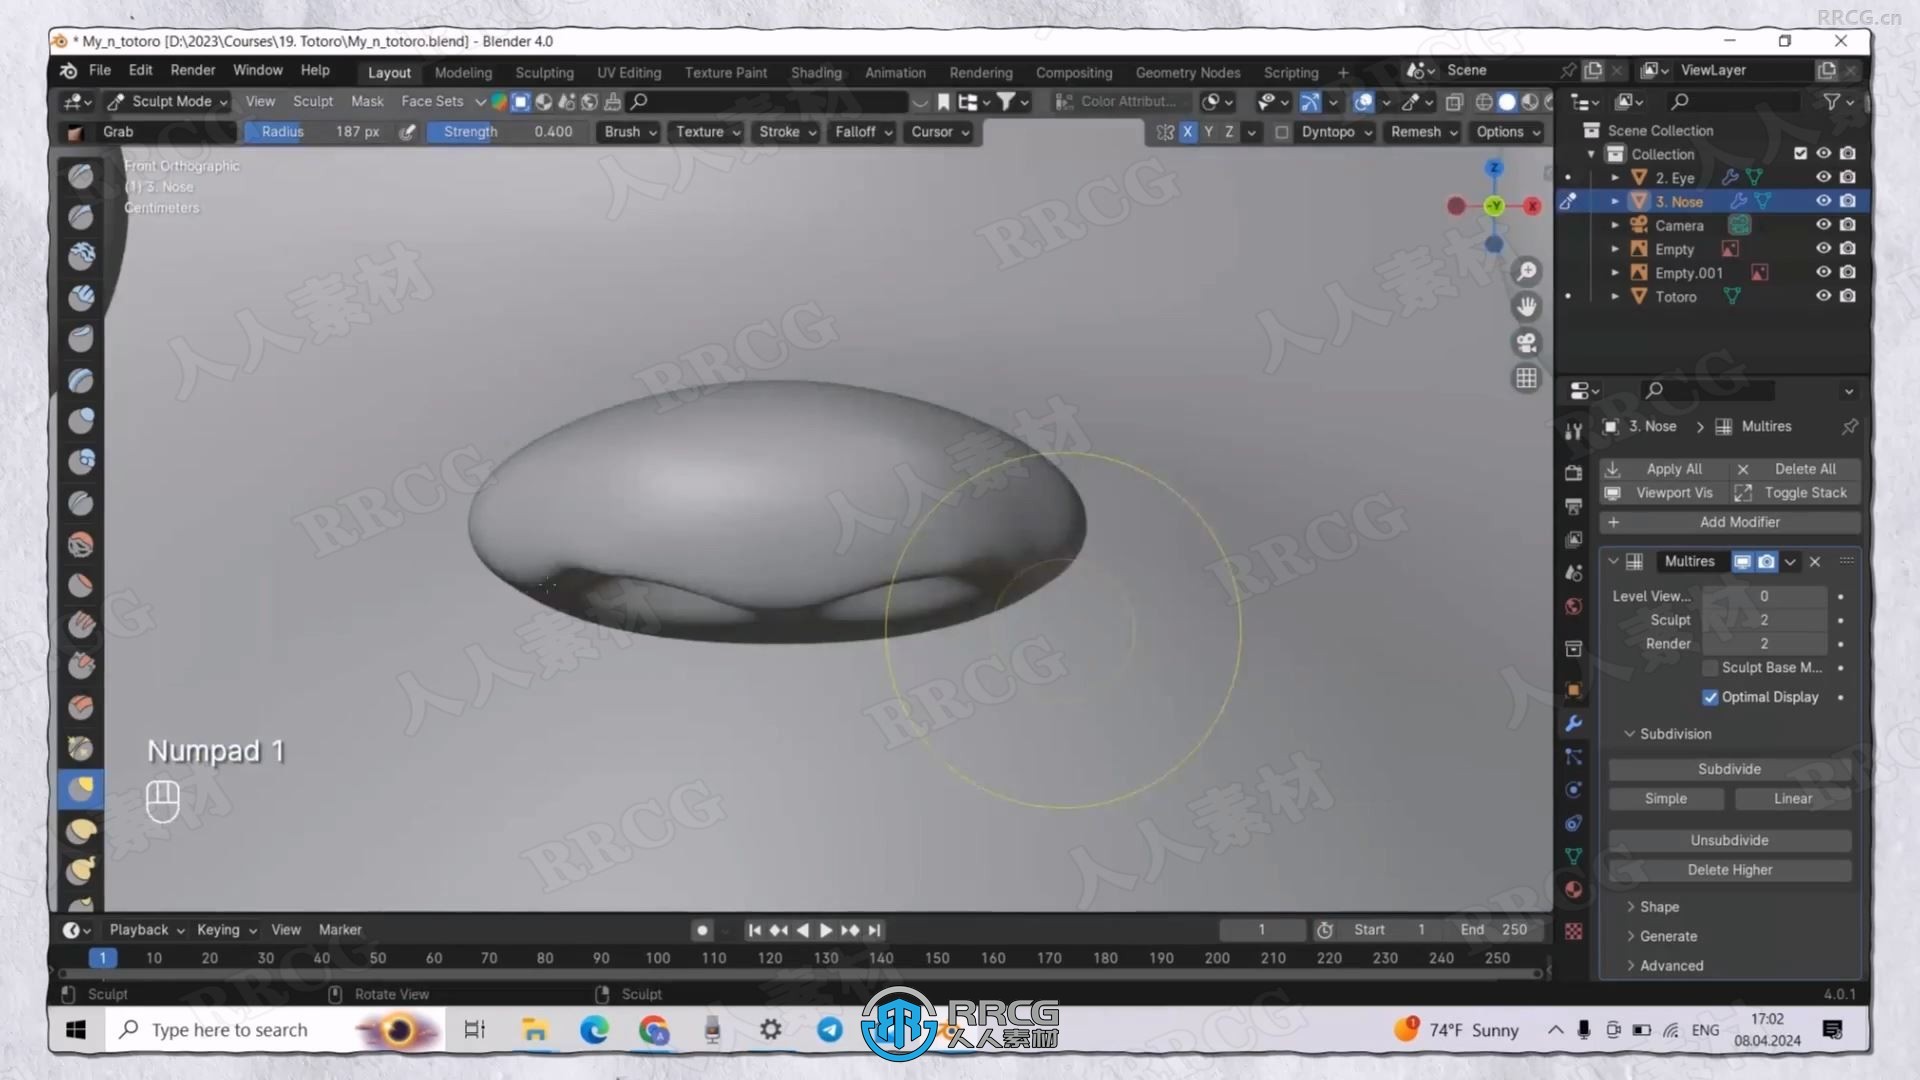Click Delete Higher button
Image resolution: width=1920 pixels, height=1080 pixels.
click(1729, 870)
